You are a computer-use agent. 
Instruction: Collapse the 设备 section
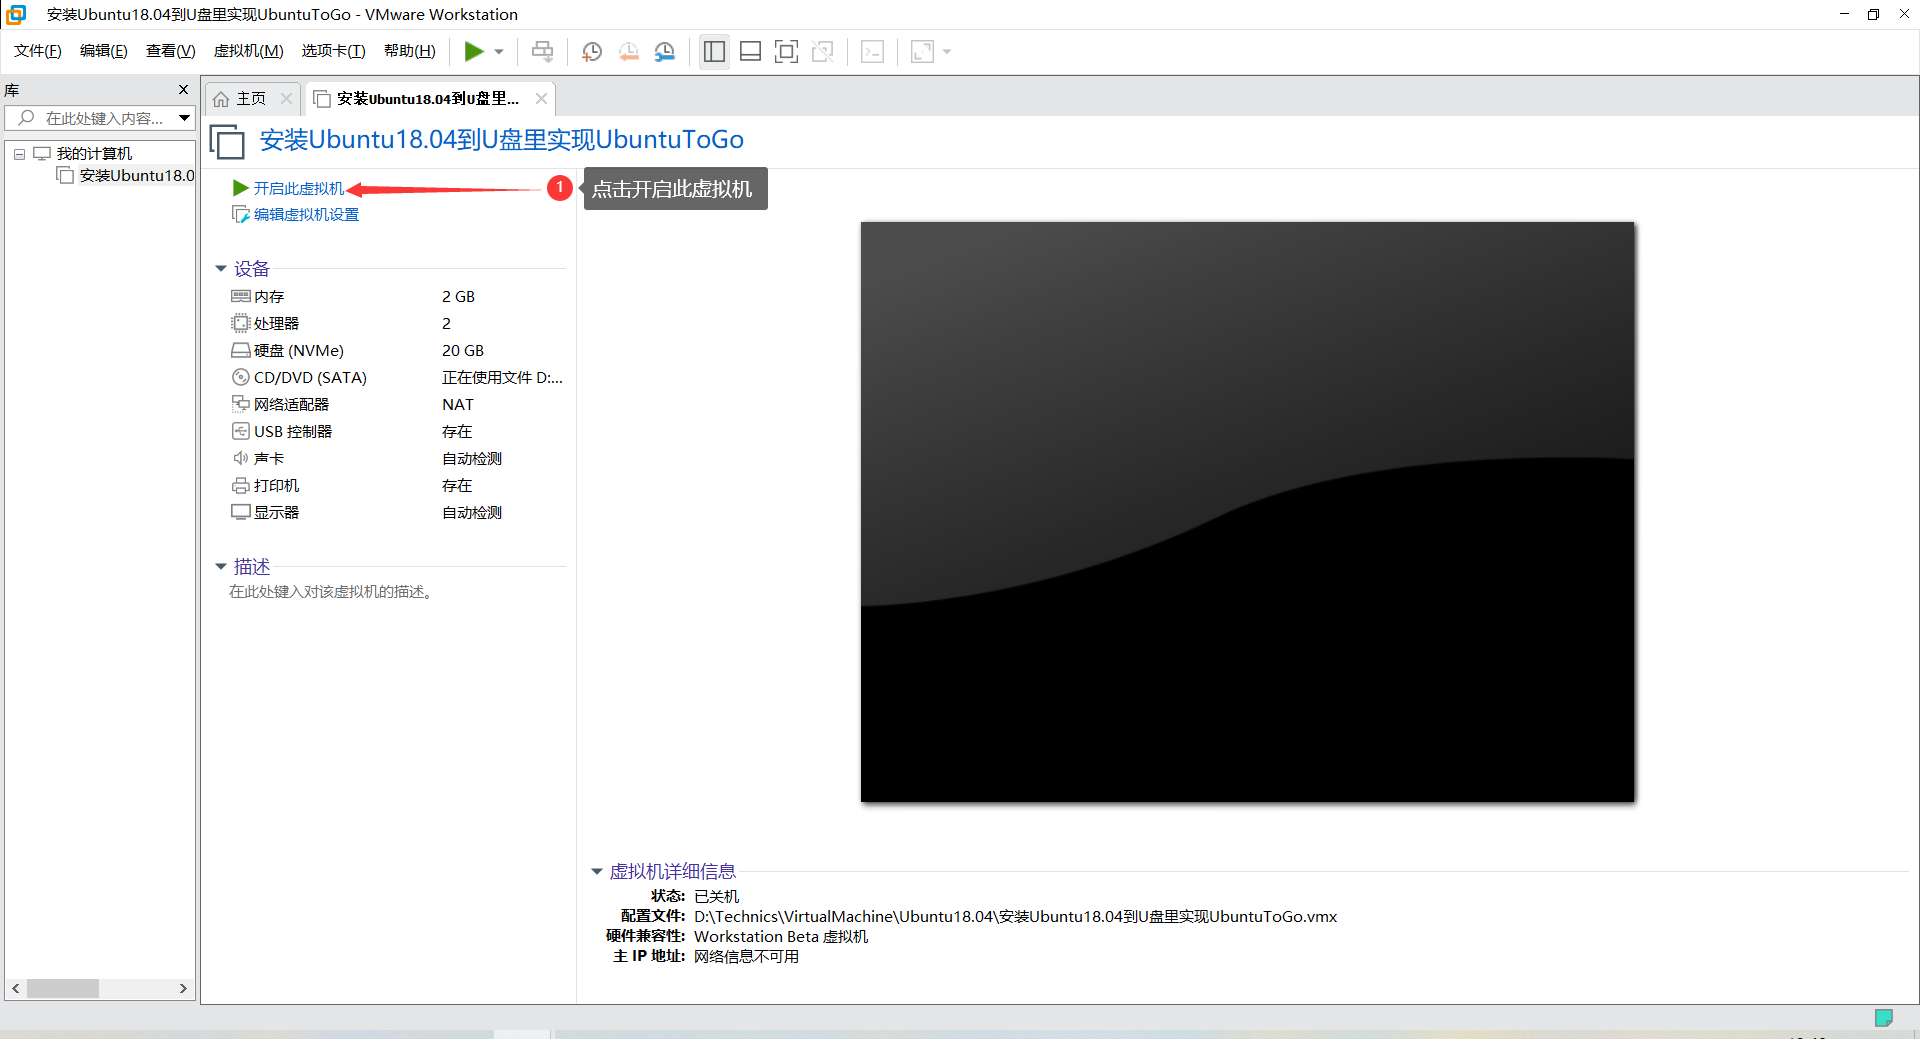click(x=221, y=269)
